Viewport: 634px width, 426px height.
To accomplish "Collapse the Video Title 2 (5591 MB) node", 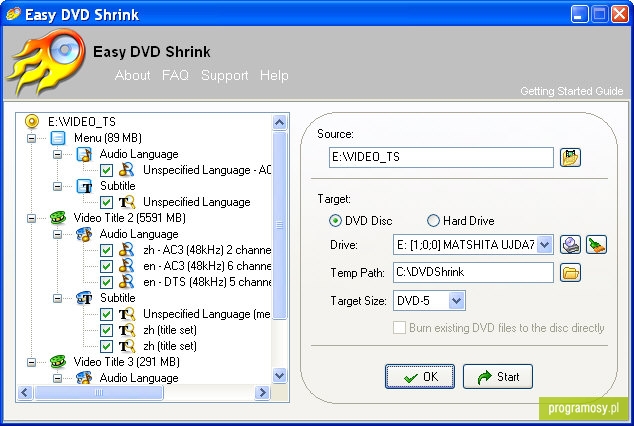I will pyautogui.click(x=32, y=218).
